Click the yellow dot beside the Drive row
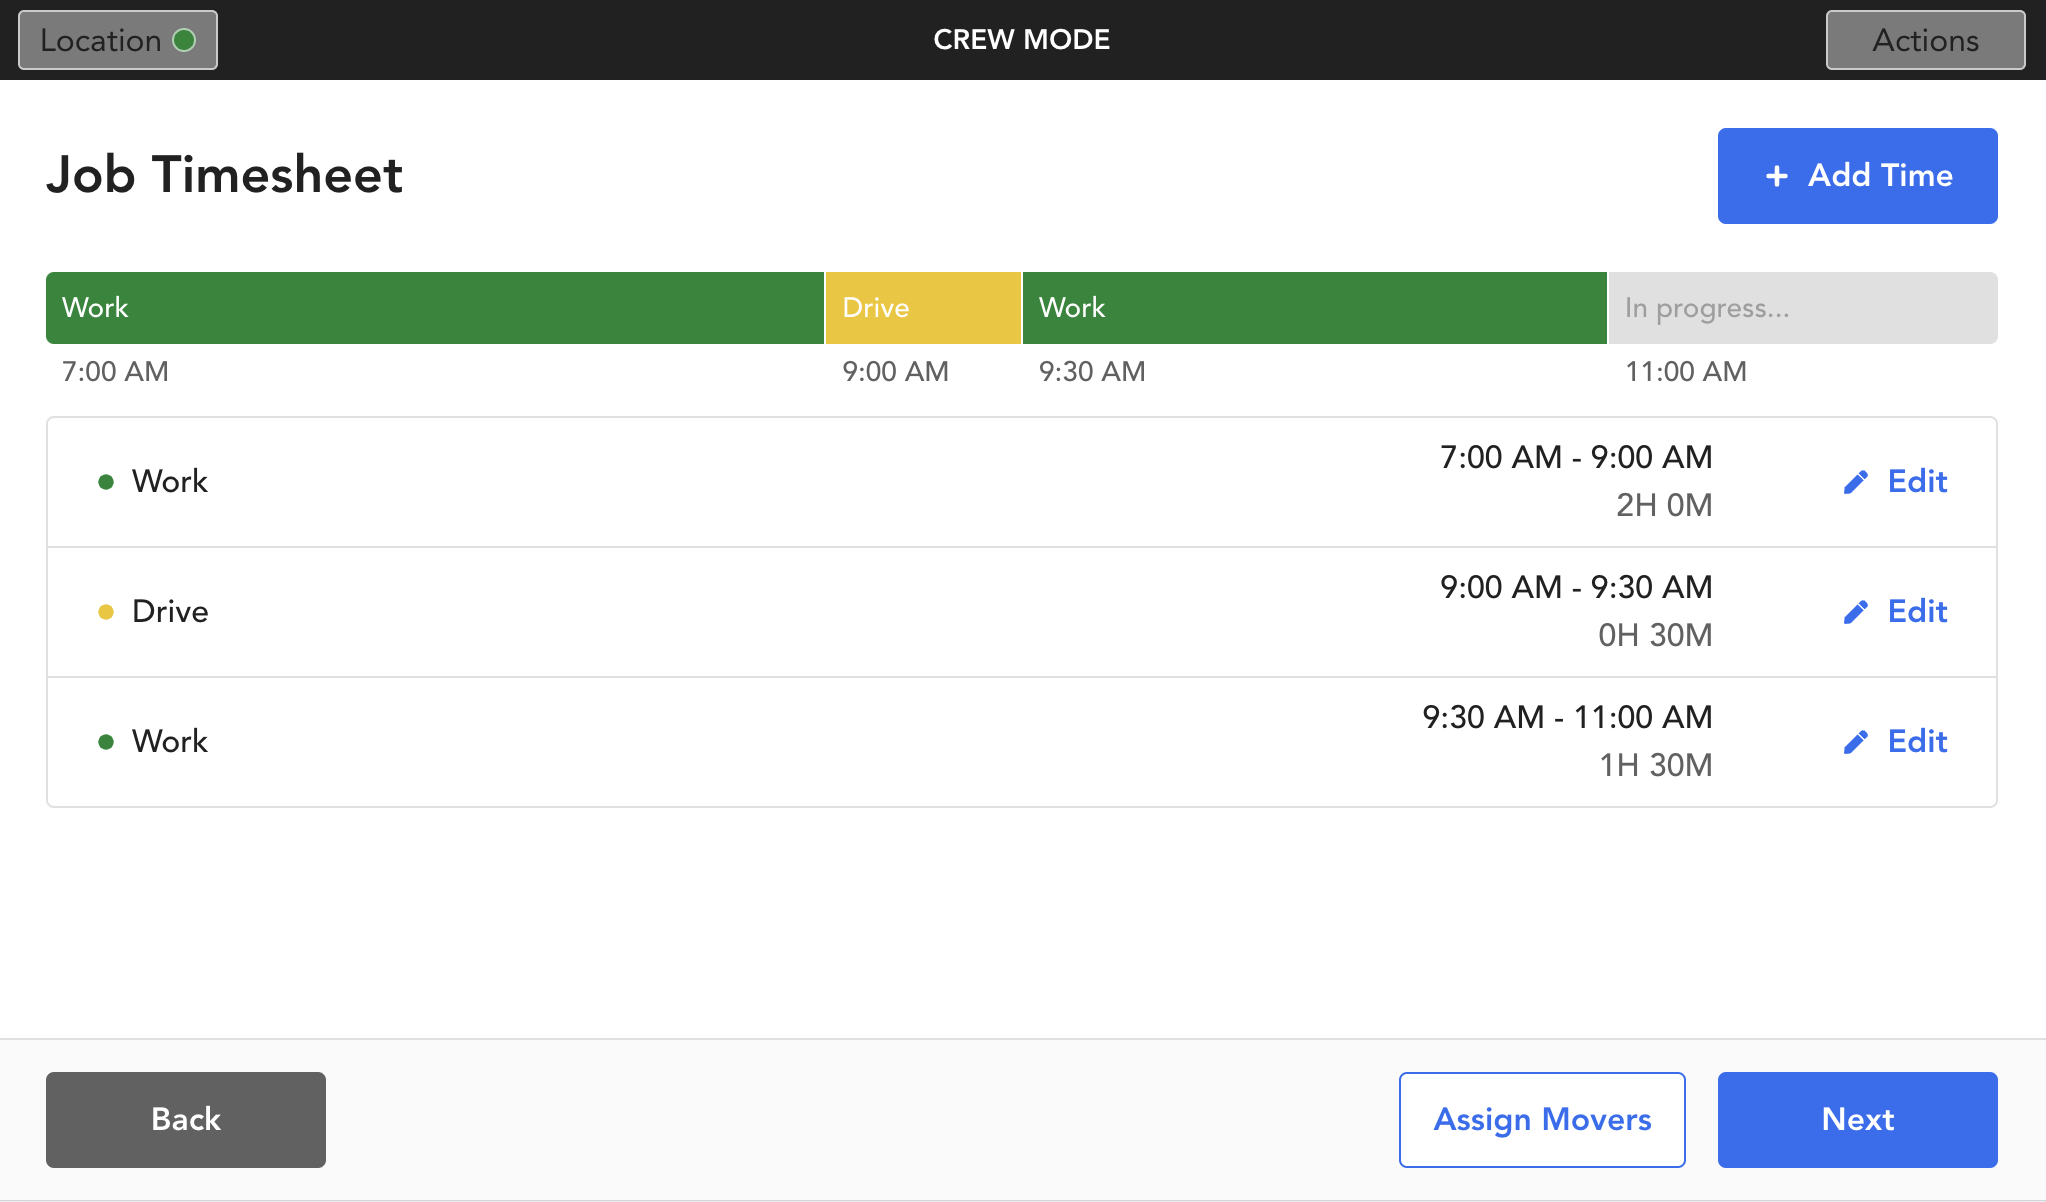The height and width of the screenshot is (1202, 2046). pyautogui.click(x=106, y=612)
